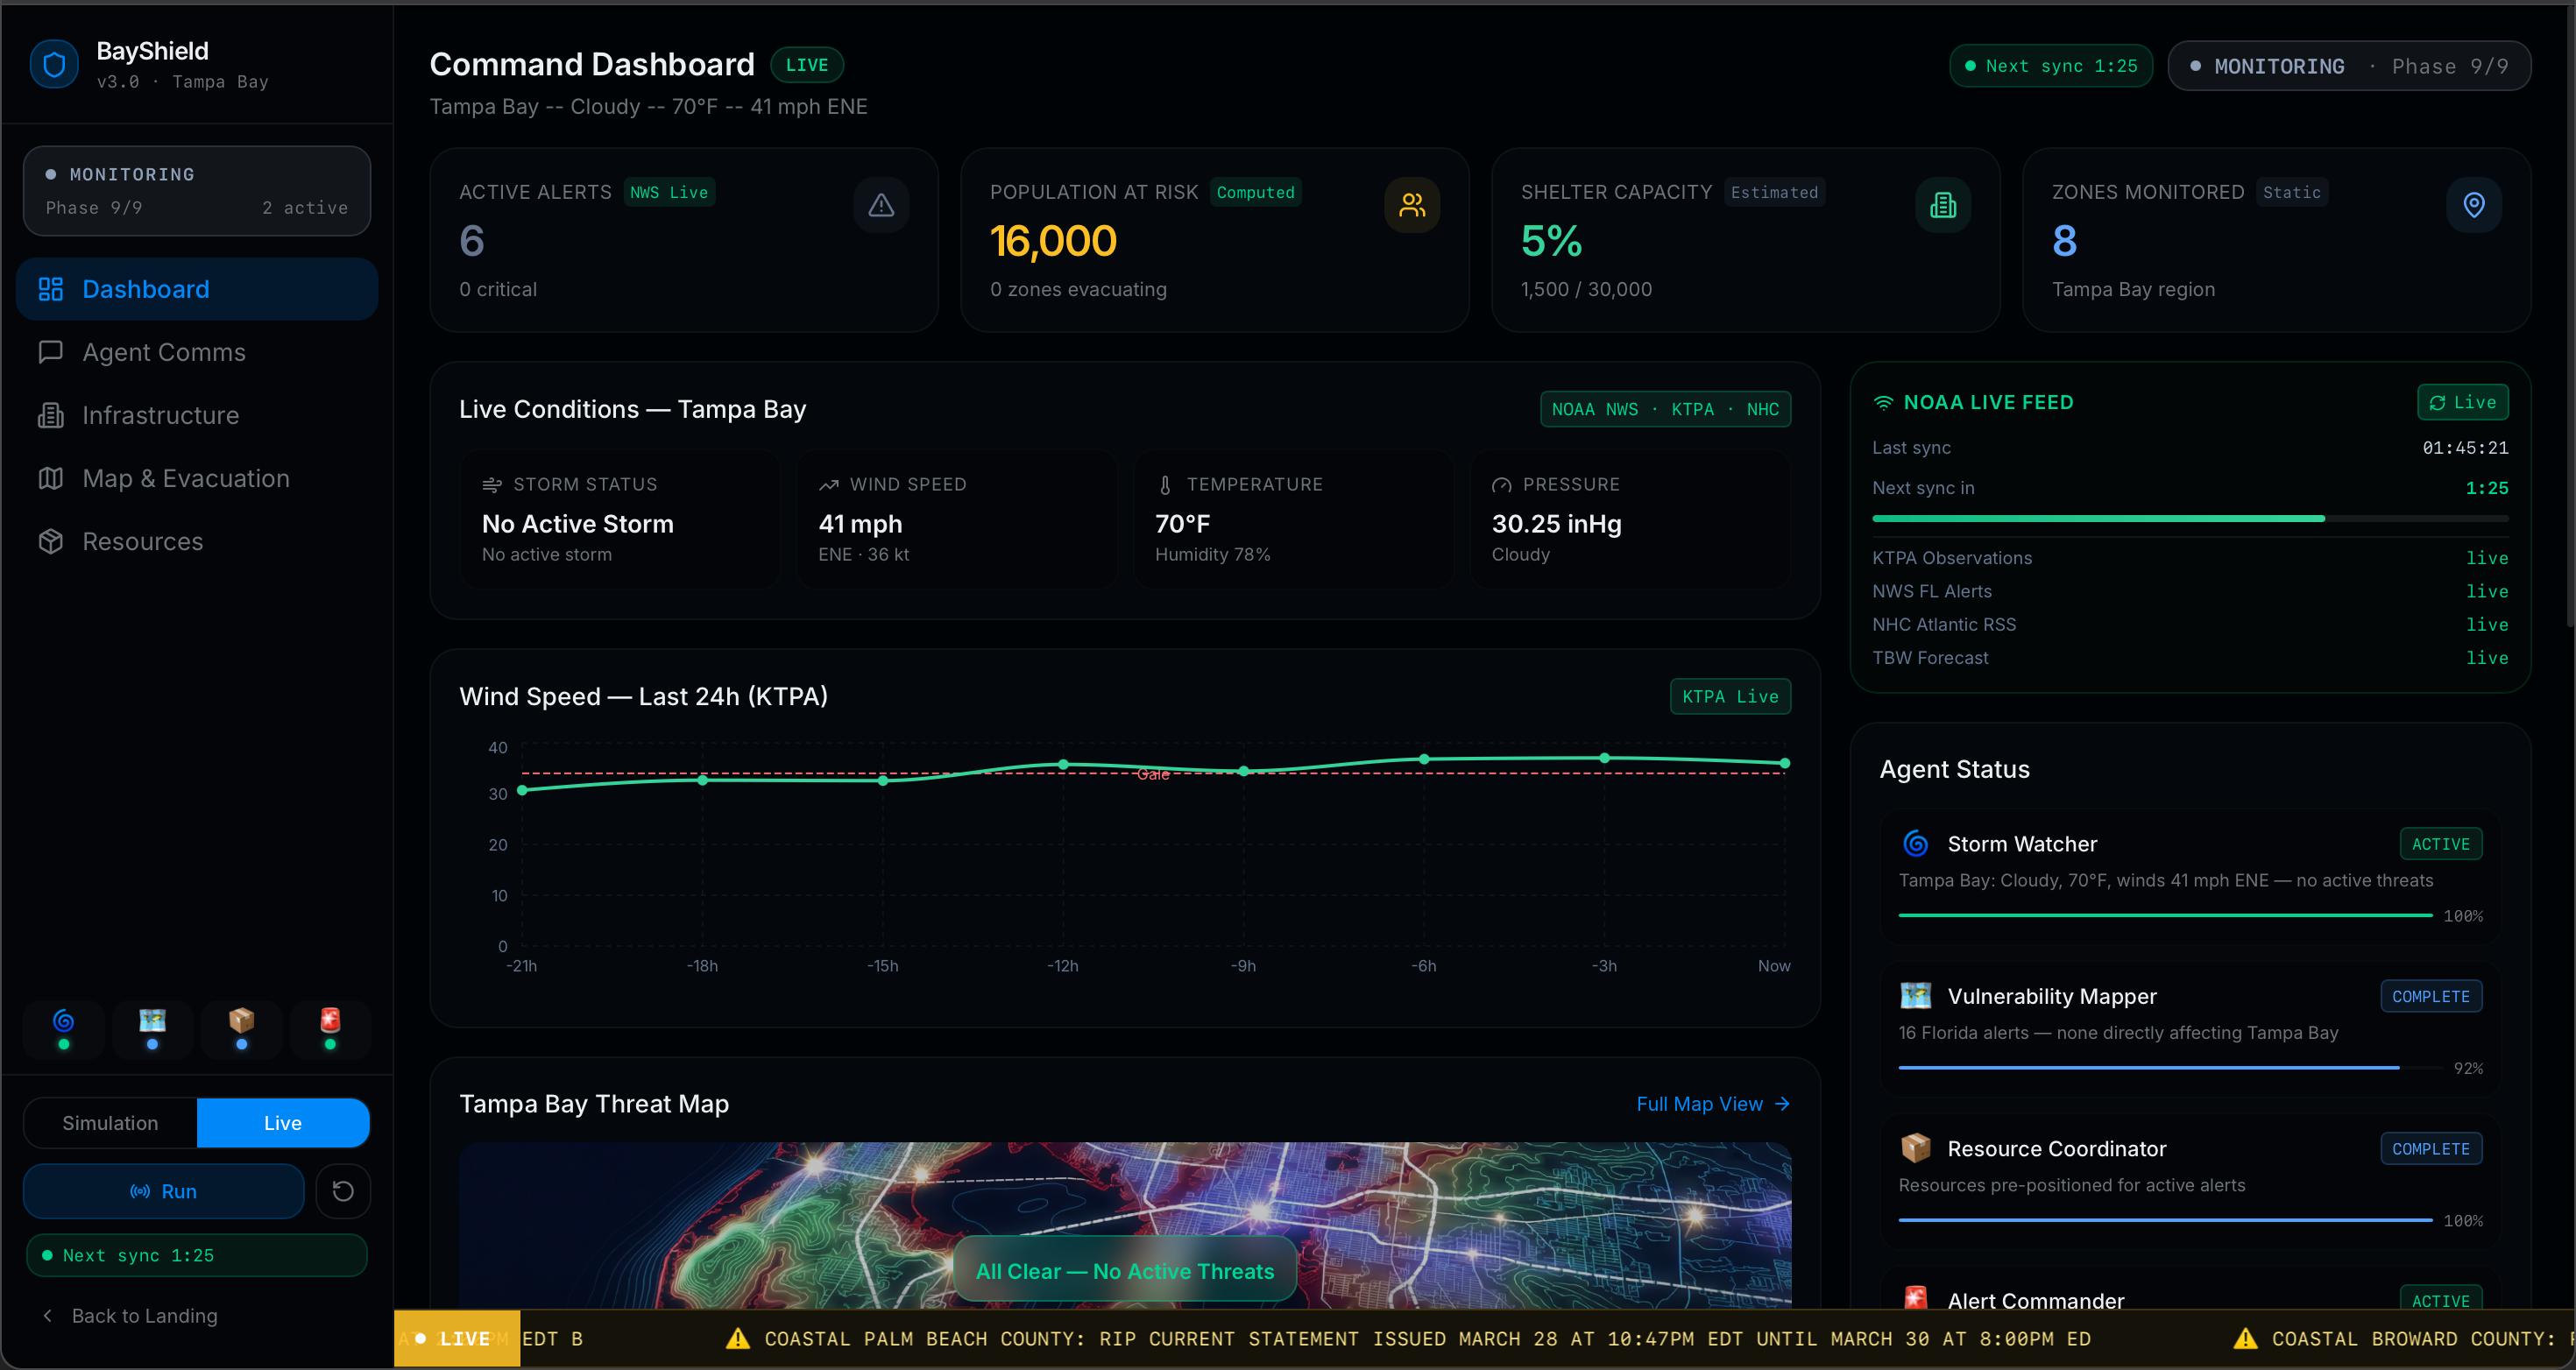Click the Storm Watcher spiral icon in sidebar
This screenshot has width=2576, height=1370.
pyautogui.click(x=64, y=1021)
